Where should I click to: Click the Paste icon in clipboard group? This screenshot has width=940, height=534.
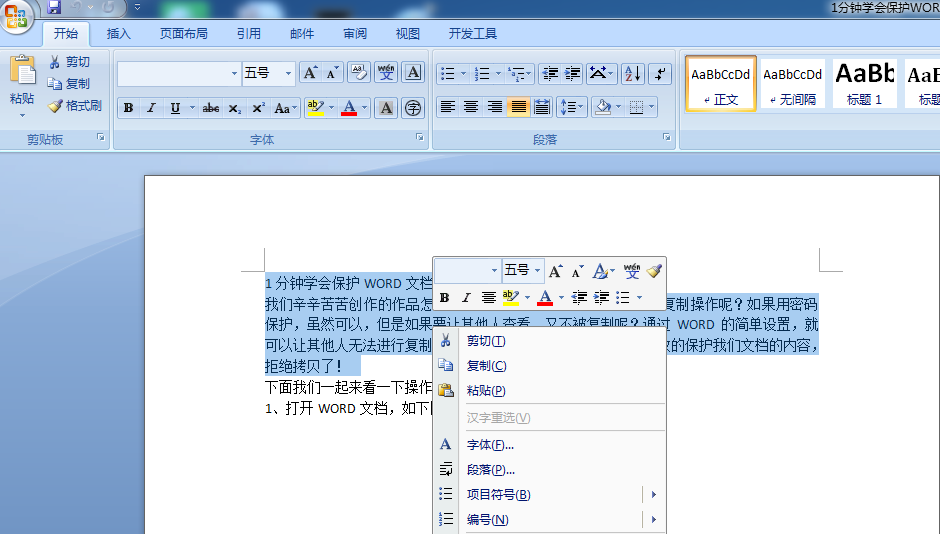(x=22, y=71)
